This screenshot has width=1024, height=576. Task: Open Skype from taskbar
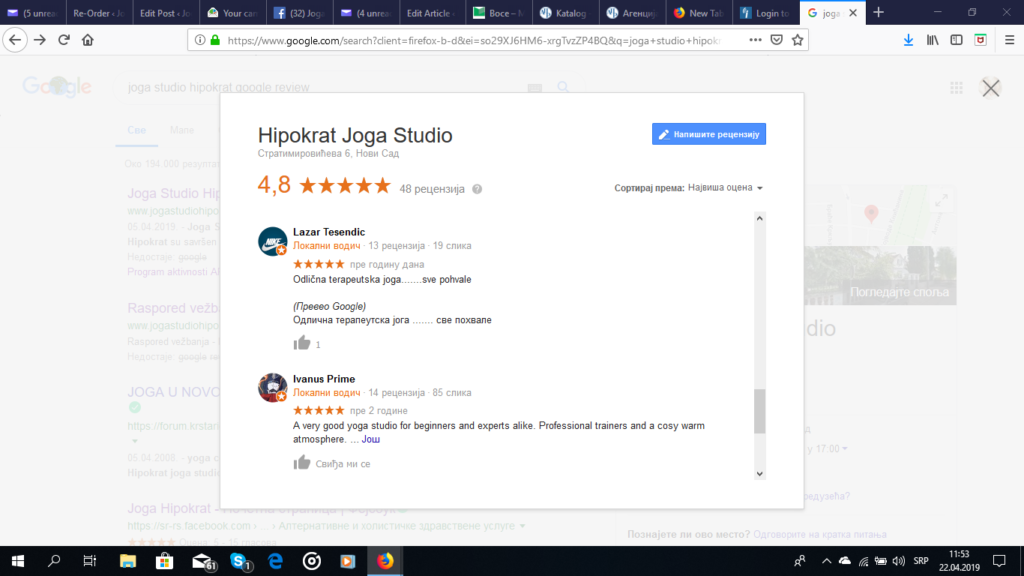[240, 561]
